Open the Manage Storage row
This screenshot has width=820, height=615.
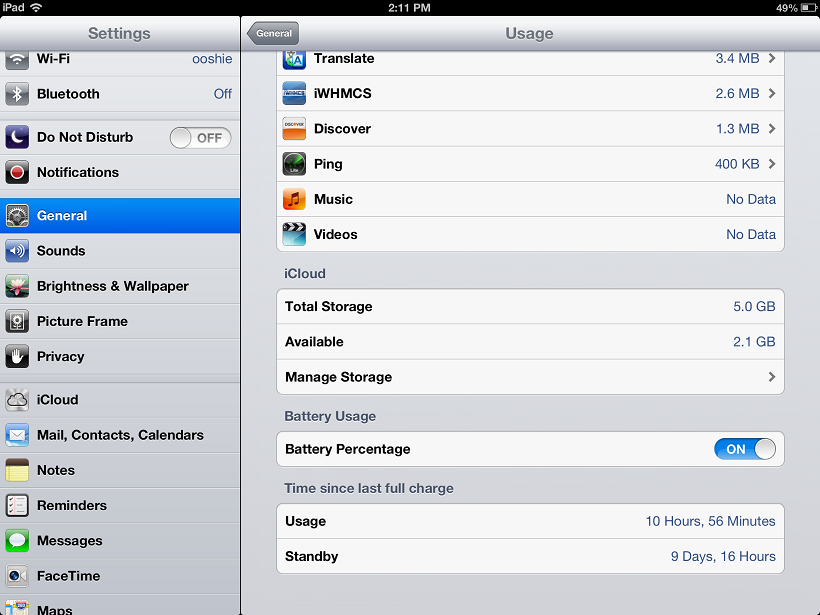tap(530, 377)
